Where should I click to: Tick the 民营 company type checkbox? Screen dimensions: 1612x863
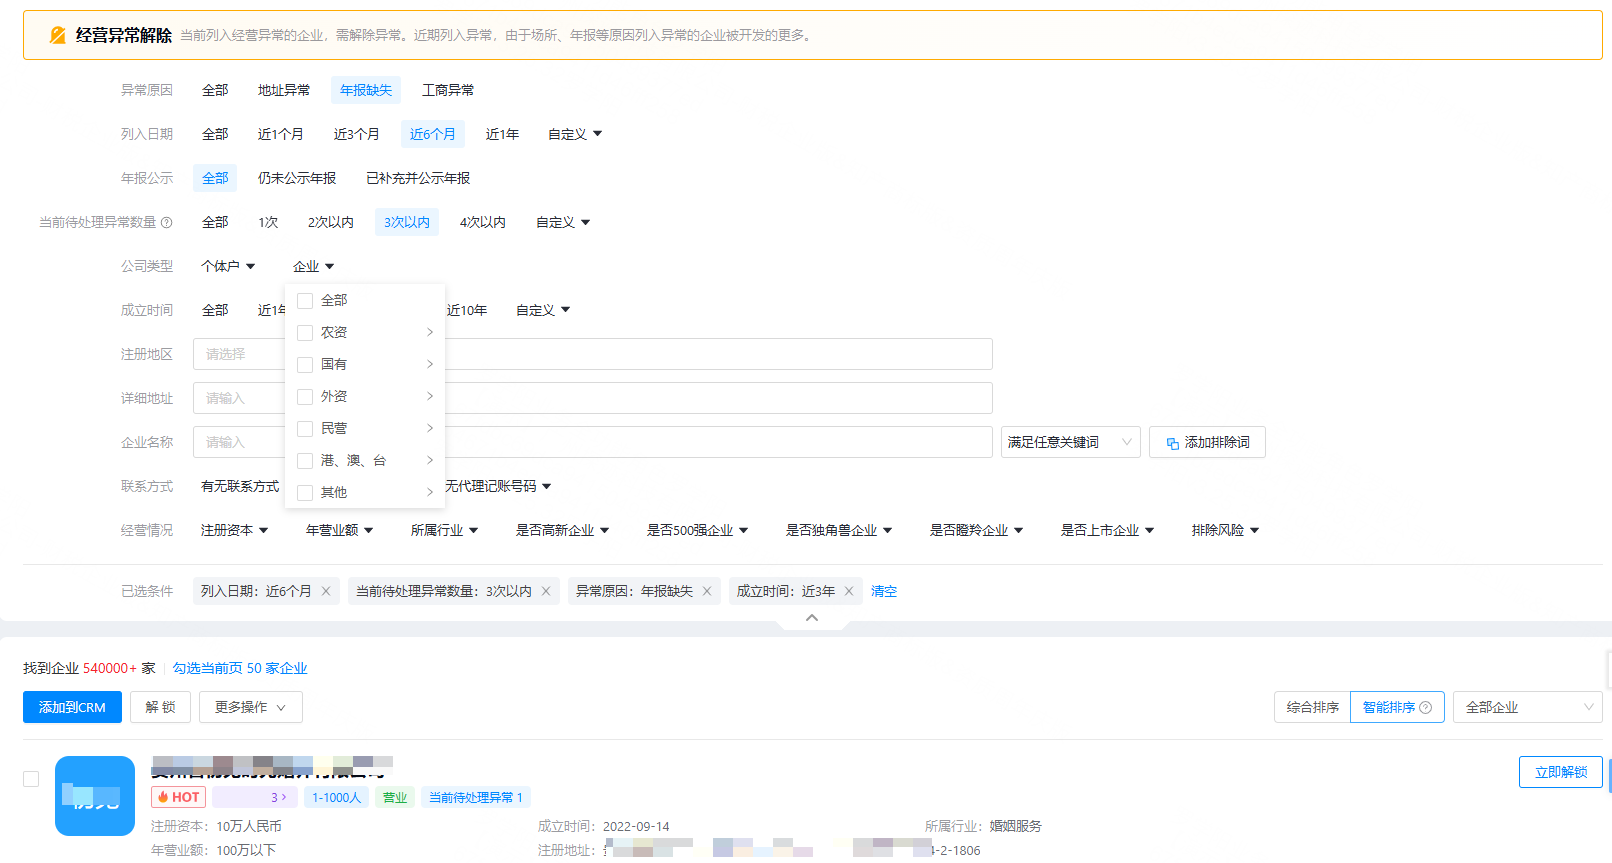(x=306, y=429)
